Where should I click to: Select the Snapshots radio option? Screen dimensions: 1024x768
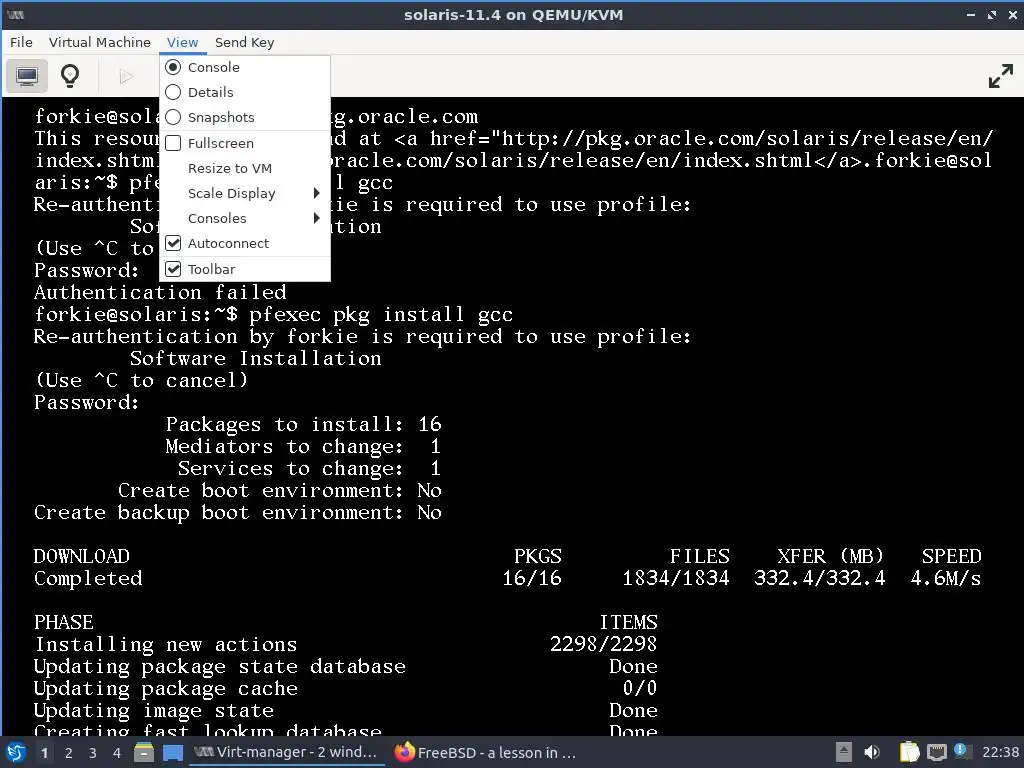[245, 117]
